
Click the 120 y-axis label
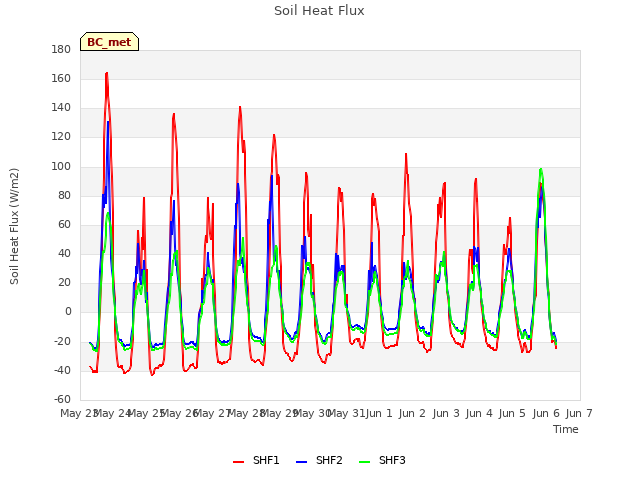61,137
